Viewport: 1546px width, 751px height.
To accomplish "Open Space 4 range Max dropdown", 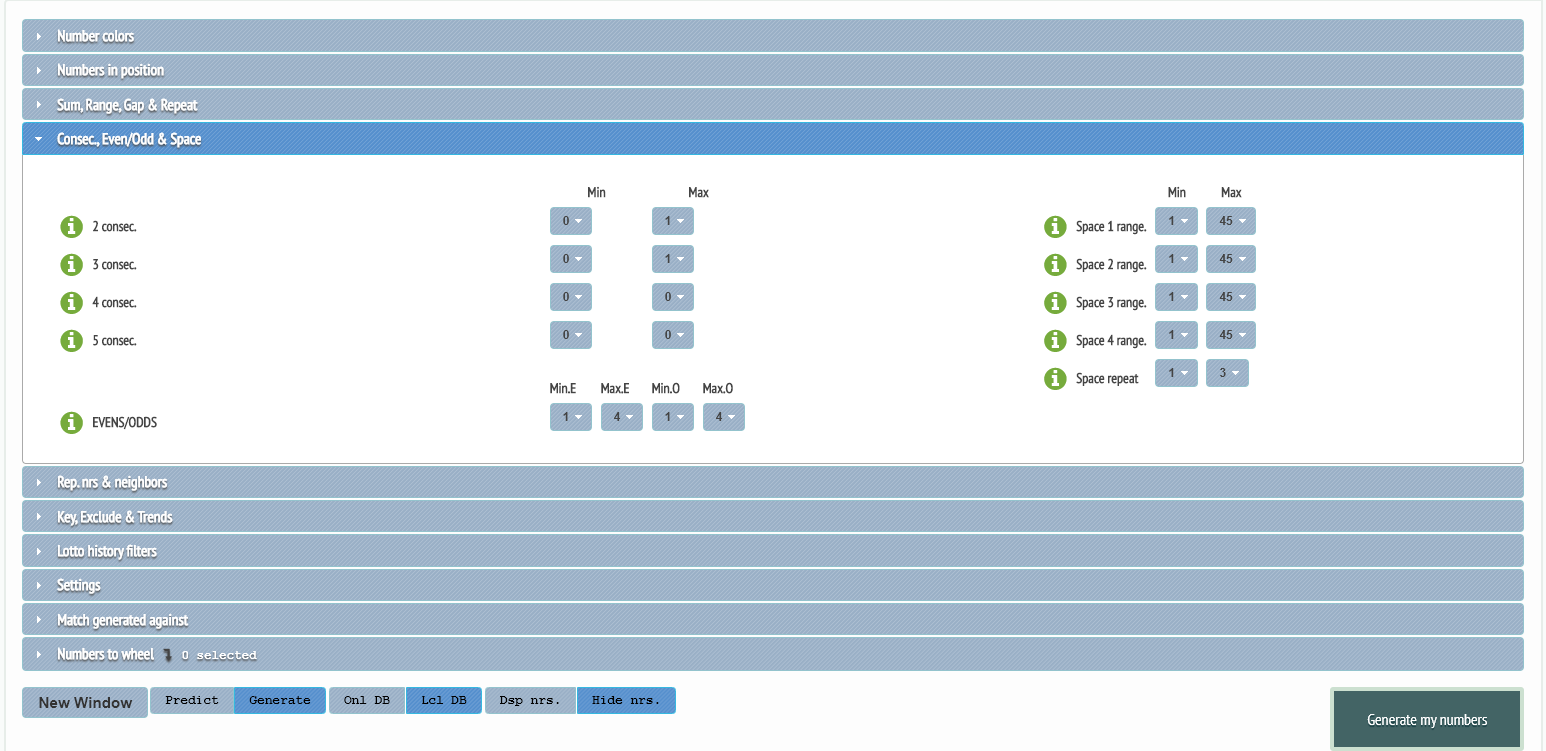I will [x=1231, y=335].
